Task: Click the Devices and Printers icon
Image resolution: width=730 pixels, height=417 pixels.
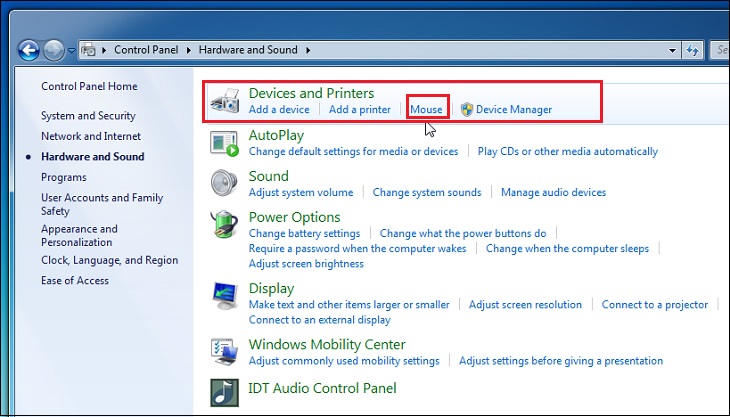Action: click(224, 100)
